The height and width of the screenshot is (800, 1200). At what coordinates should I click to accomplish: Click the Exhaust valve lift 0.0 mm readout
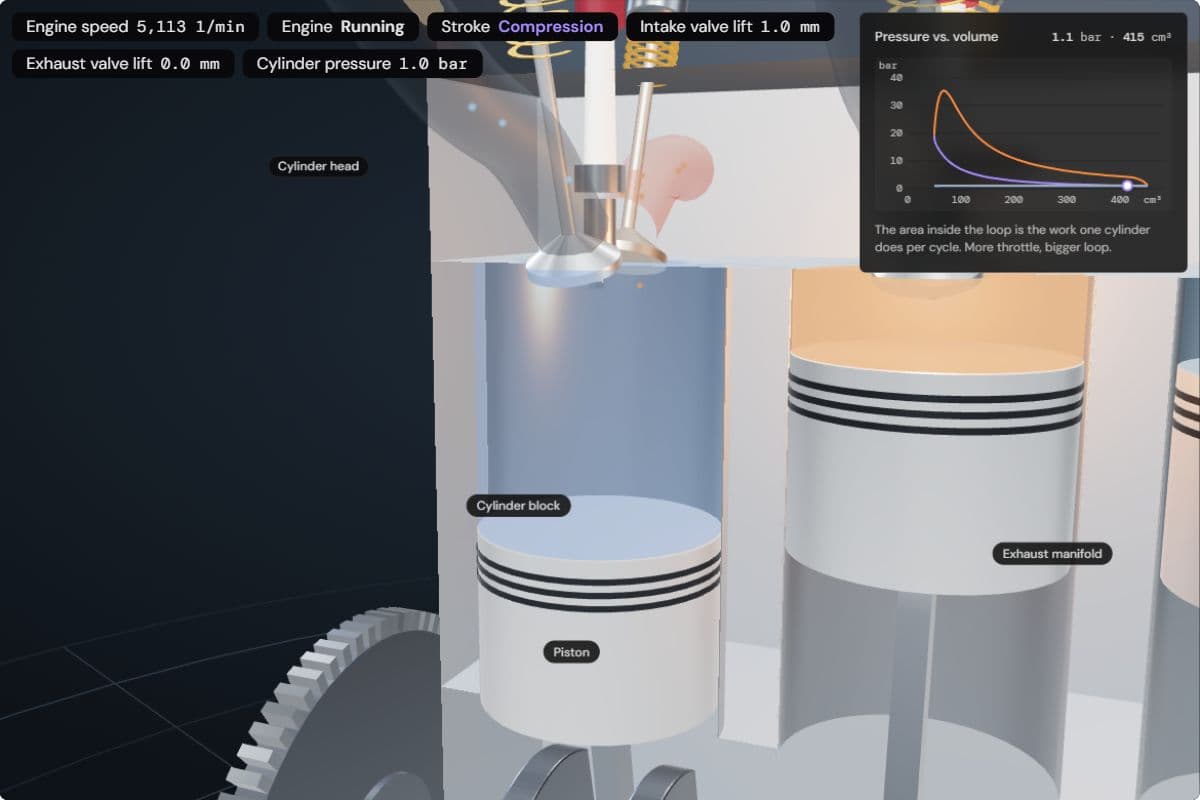[123, 64]
